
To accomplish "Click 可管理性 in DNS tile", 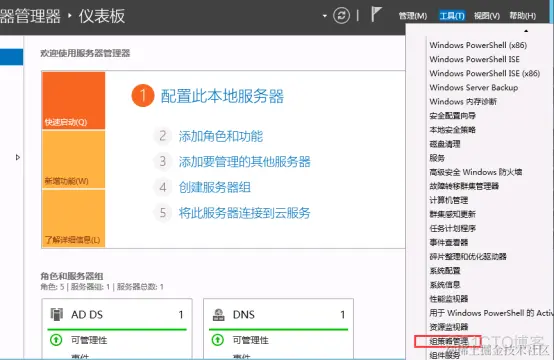I will click(x=251, y=340).
